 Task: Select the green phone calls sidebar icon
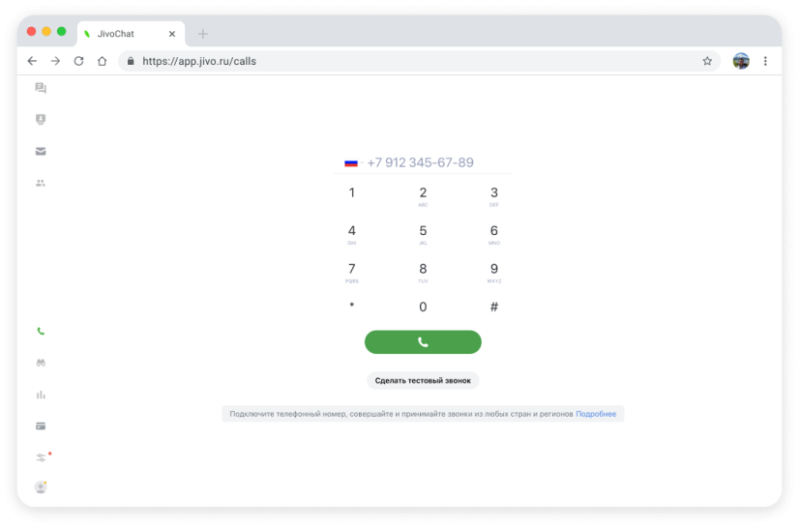(41, 332)
